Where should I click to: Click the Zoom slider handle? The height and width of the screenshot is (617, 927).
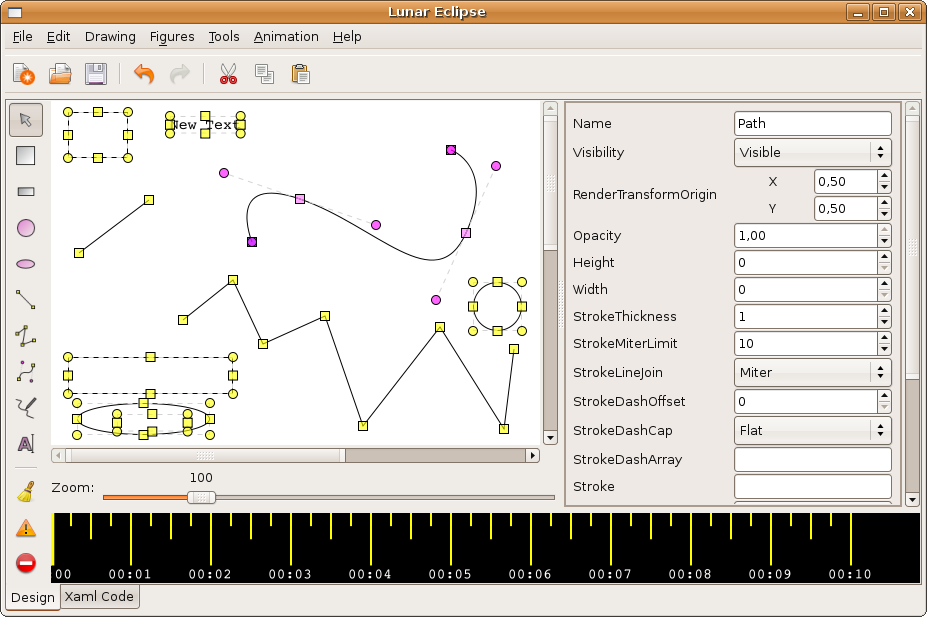(202, 498)
